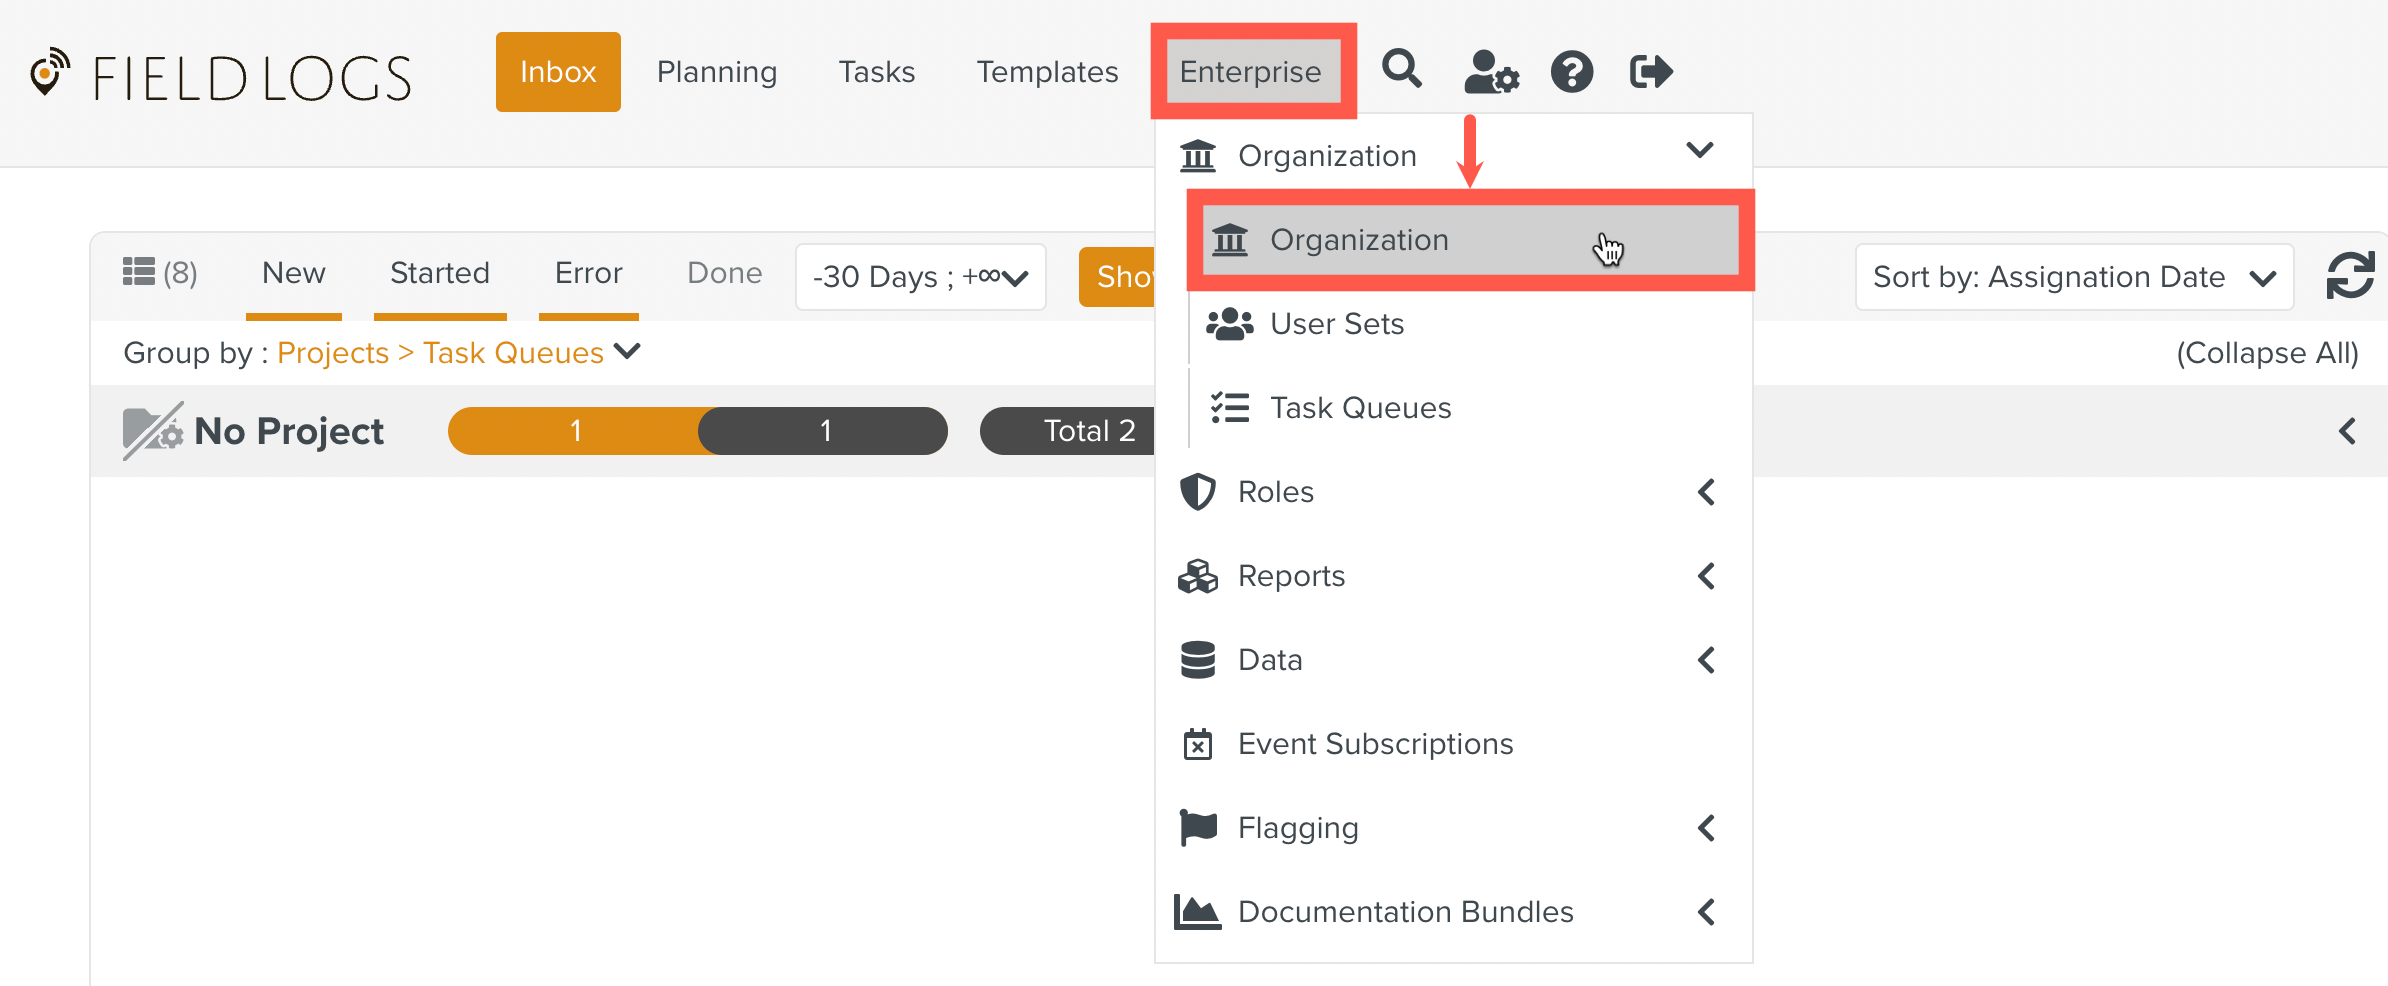2388x986 pixels.
Task: Toggle the New status filter
Action: [x=293, y=273]
